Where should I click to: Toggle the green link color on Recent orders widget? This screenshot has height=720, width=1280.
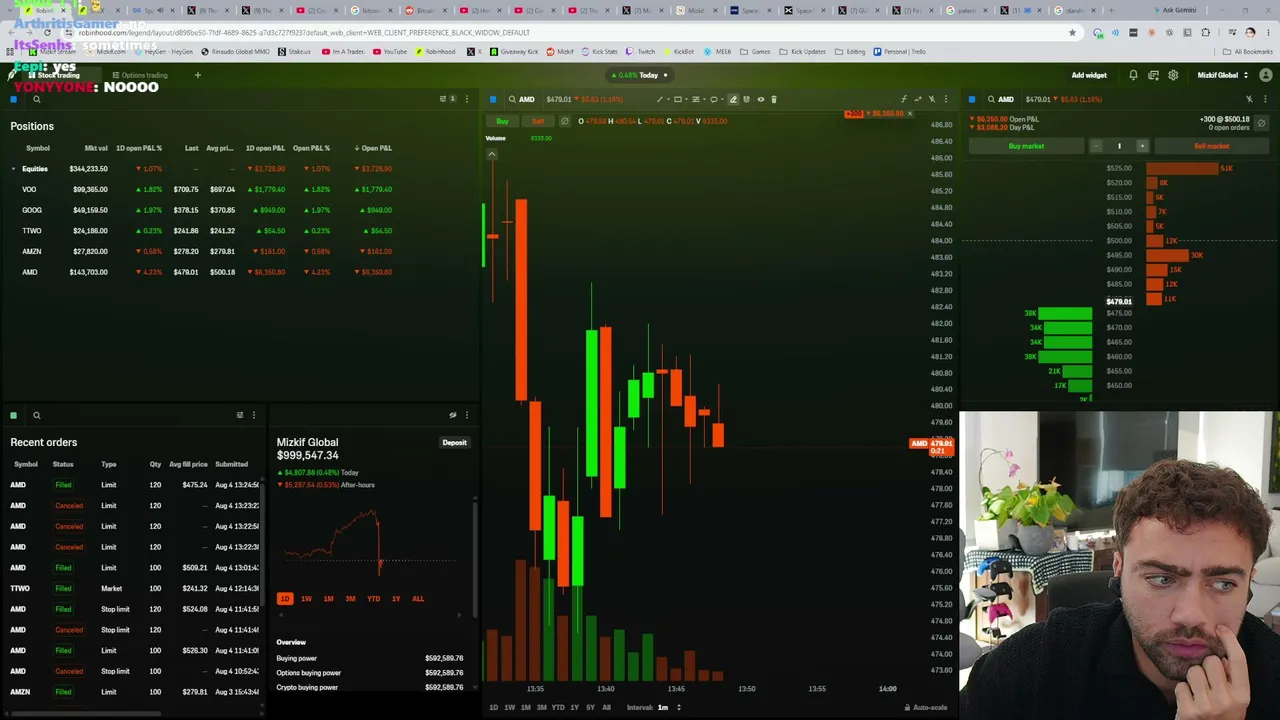(13, 415)
